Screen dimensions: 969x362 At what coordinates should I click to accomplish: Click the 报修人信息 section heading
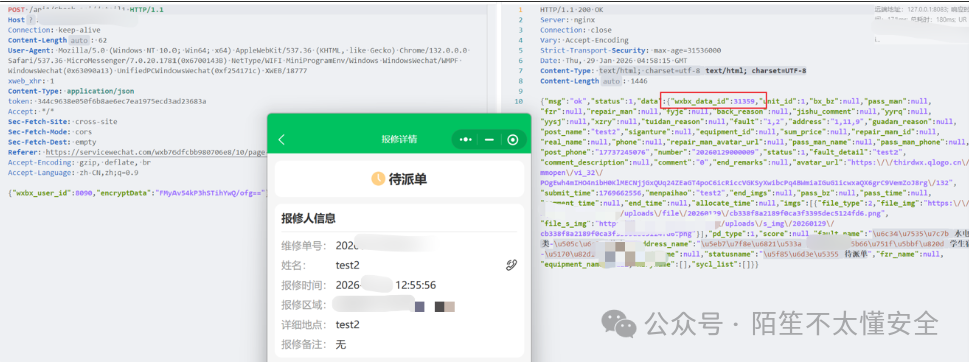(x=308, y=219)
